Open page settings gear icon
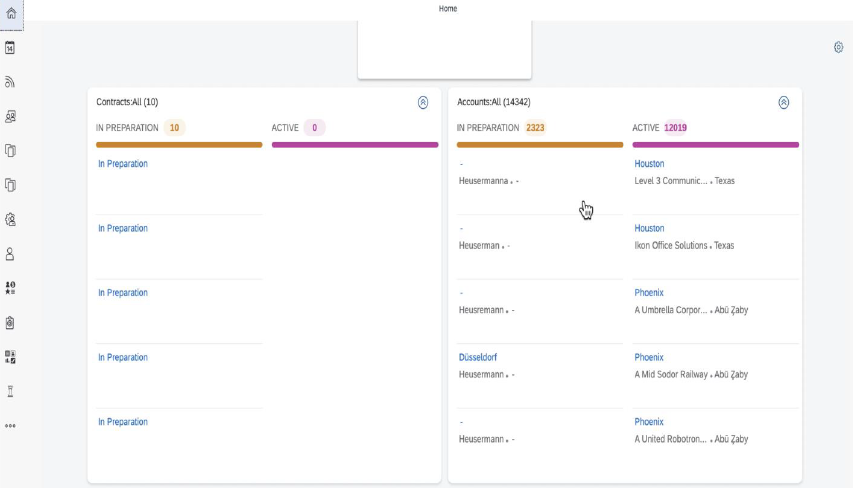The width and height of the screenshot is (853, 488). pyautogui.click(x=838, y=47)
